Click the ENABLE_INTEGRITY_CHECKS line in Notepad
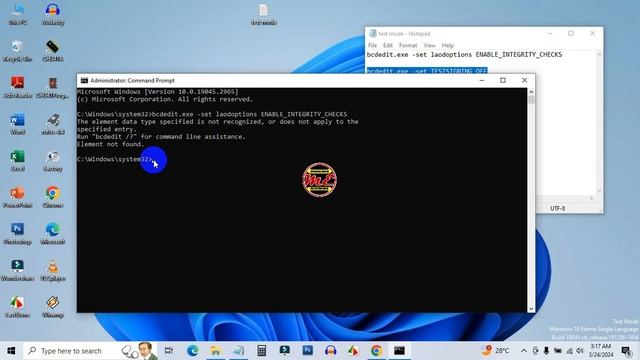Viewport: 640px width, 360px height. click(x=464, y=55)
